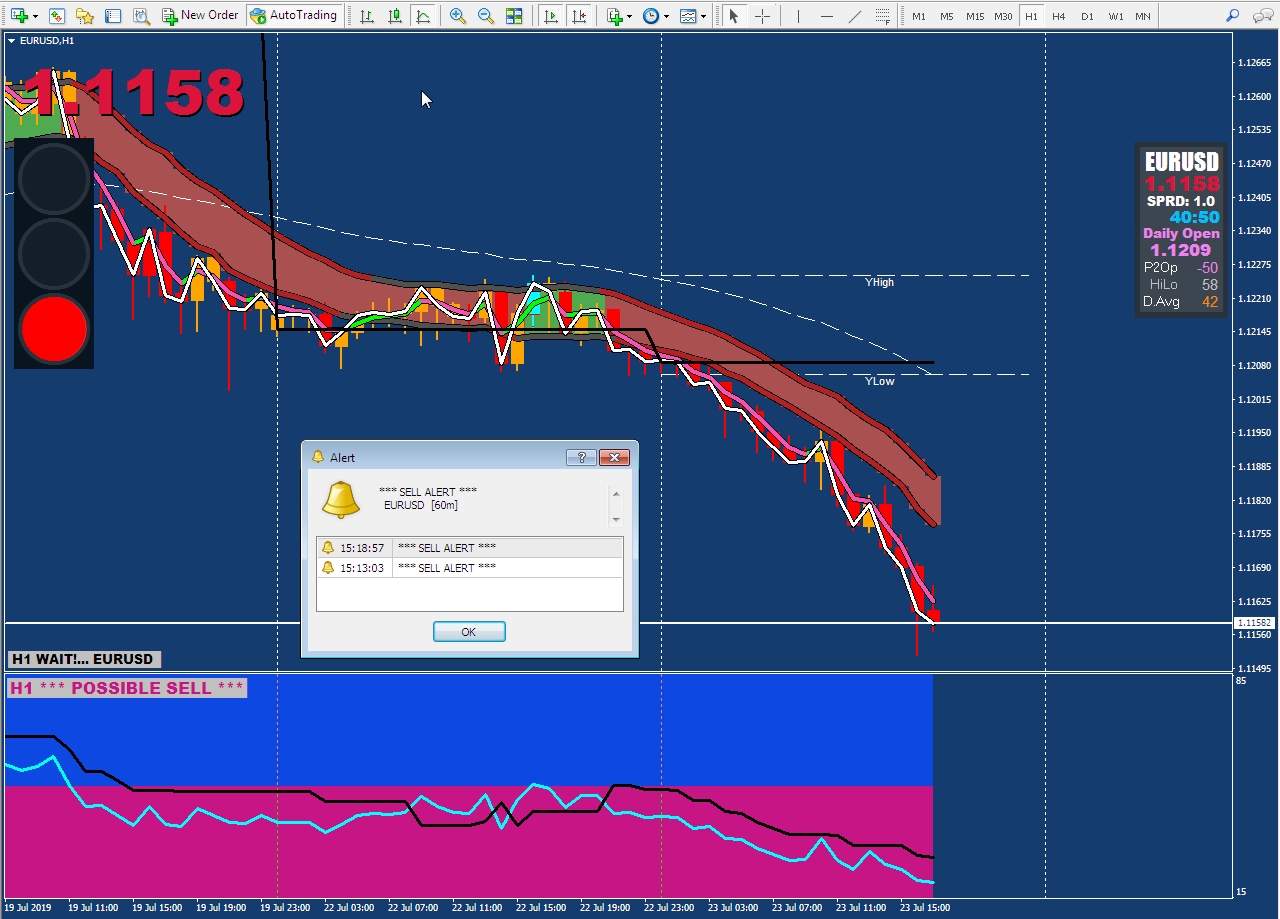Draw a vertical line tool

click(x=798, y=16)
